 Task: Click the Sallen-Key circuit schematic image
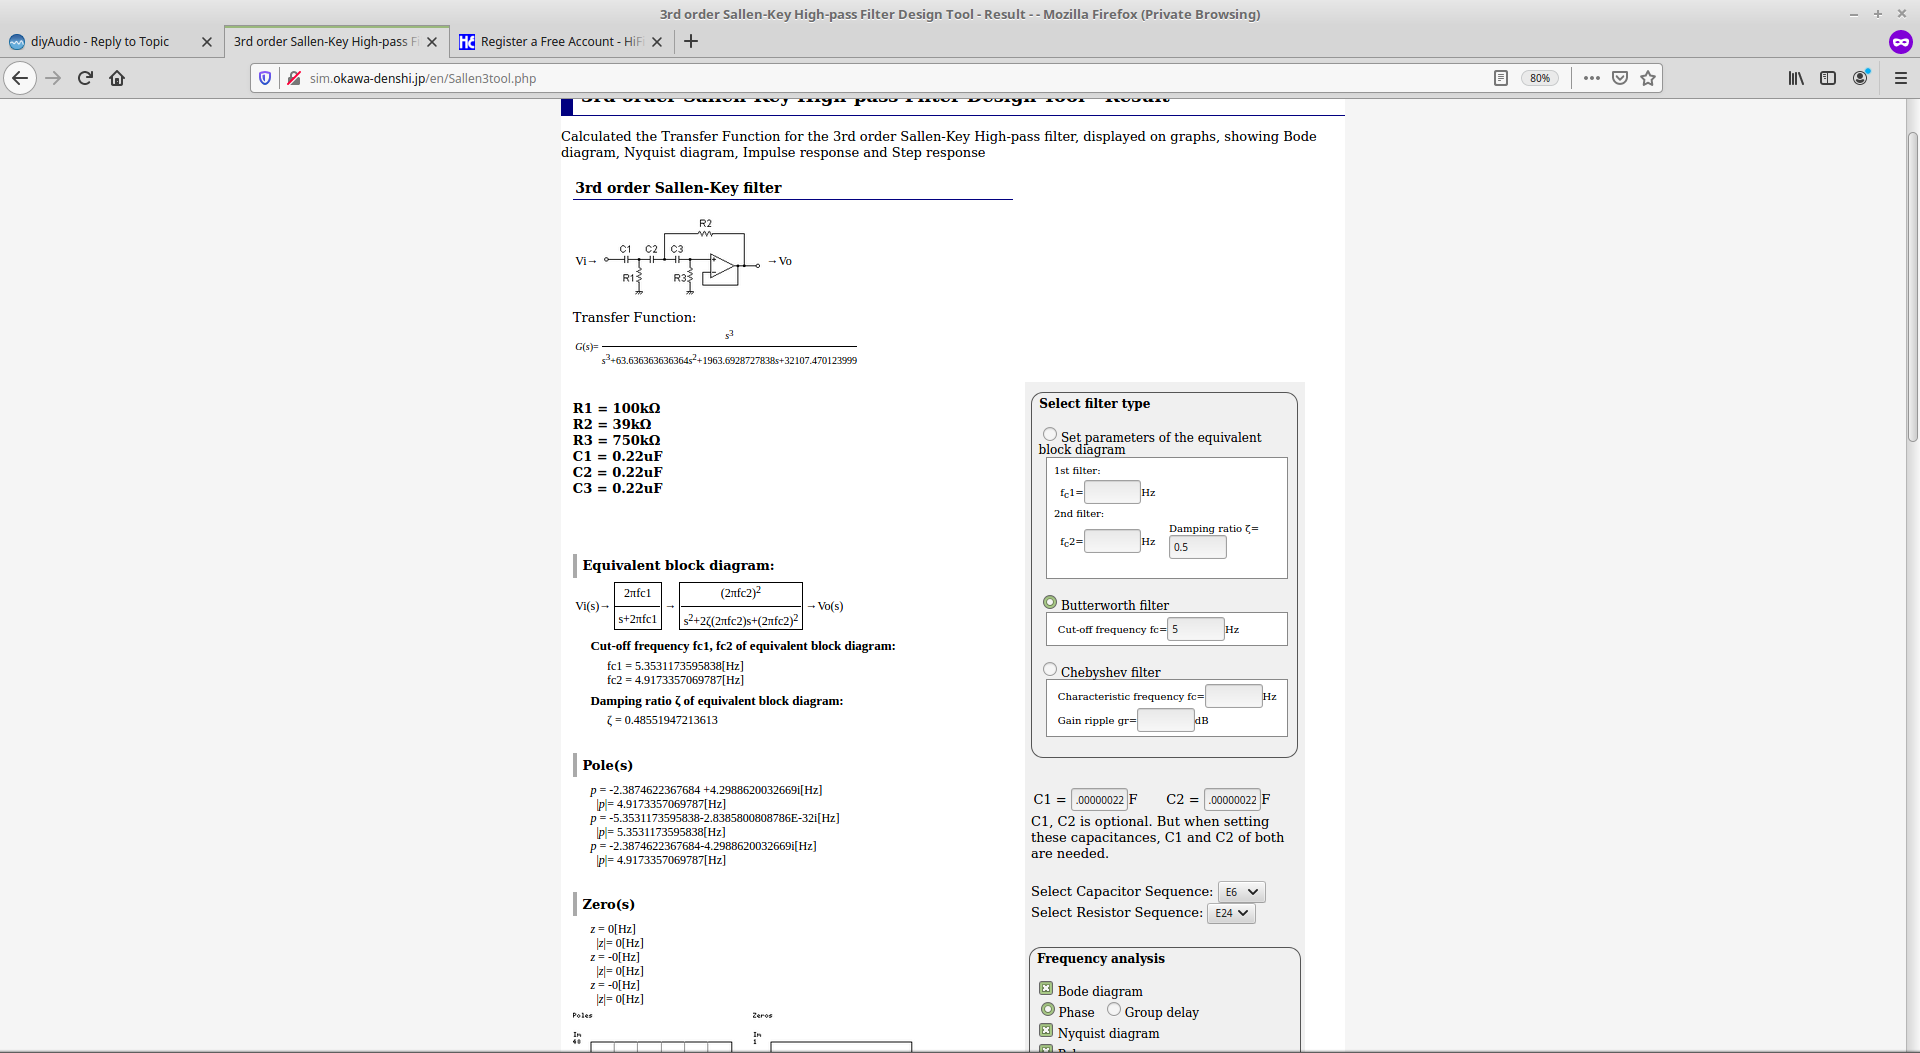pyautogui.click(x=683, y=257)
